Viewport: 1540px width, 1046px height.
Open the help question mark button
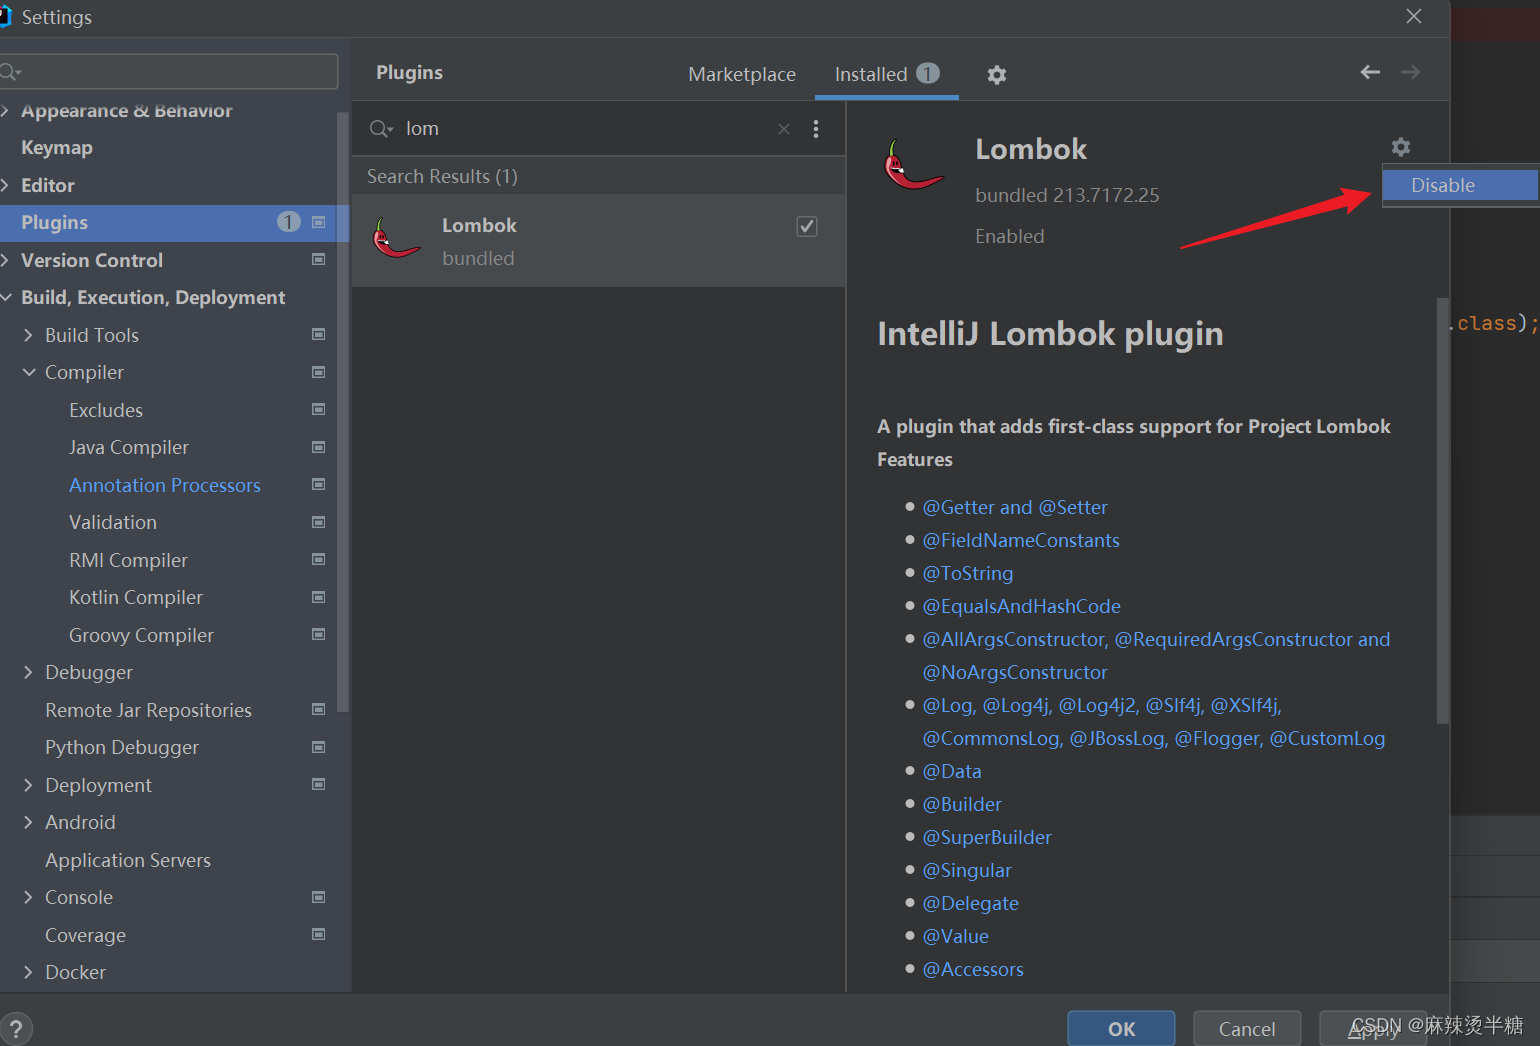point(16,1029)
